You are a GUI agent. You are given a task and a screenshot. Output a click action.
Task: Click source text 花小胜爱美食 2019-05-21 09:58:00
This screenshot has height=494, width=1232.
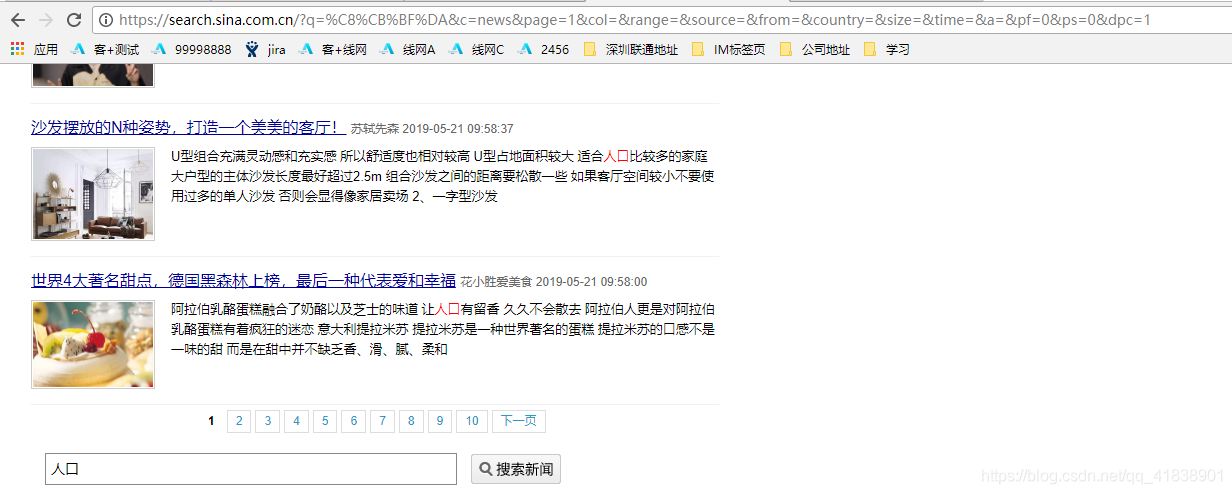(x=554, y=282)
